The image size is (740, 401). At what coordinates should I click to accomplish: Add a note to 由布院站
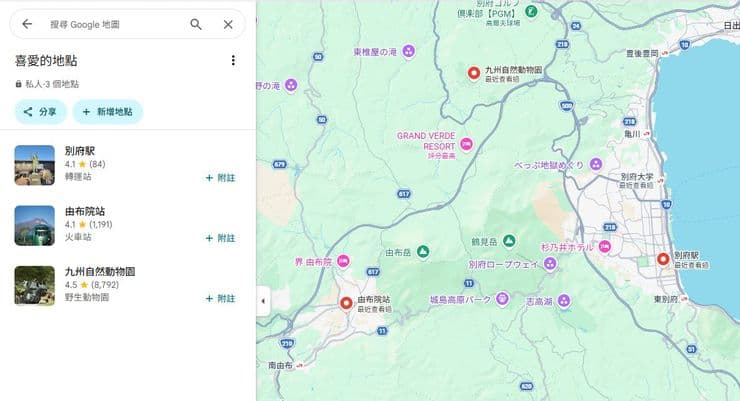click(x=220, y=238)
